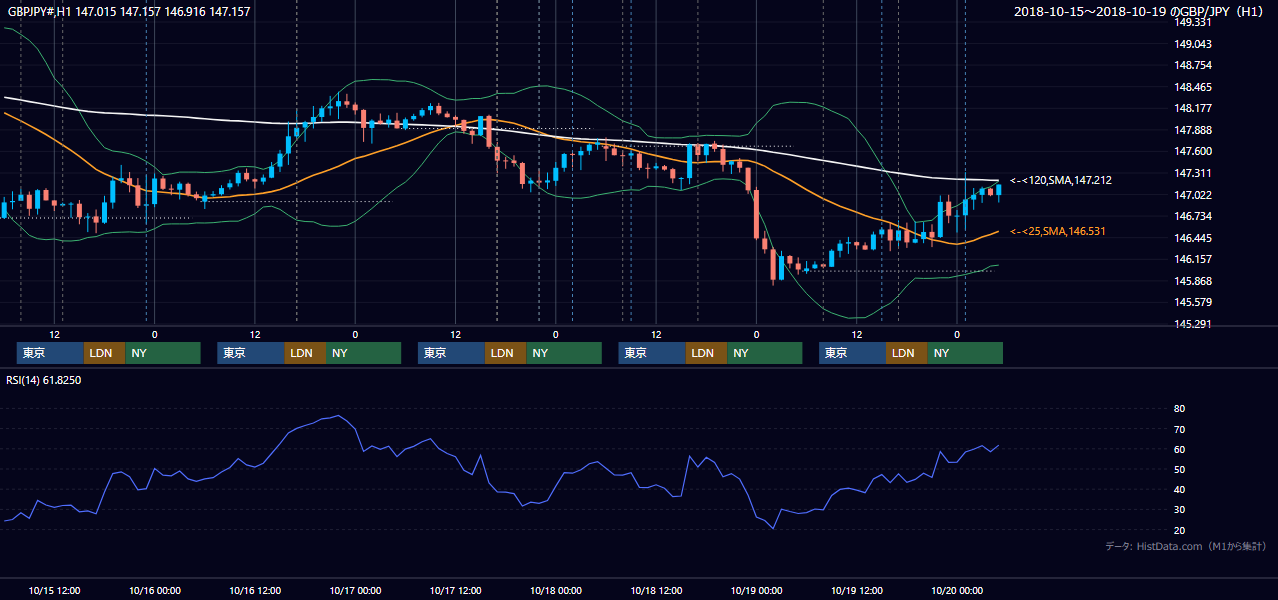Image resolution: width=1278 pixels, height=600 pixels.
Task: Click price axis value 149.331
Action: [1193, 22]
